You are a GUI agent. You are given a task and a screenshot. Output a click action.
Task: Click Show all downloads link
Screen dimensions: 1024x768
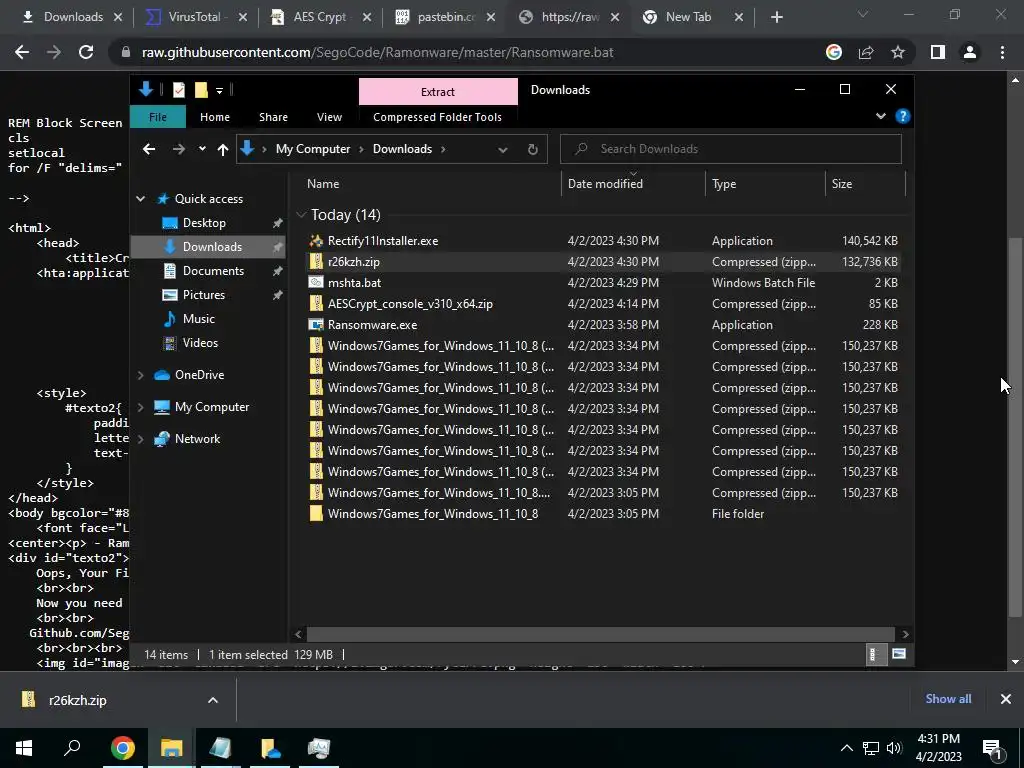[948, 699]
